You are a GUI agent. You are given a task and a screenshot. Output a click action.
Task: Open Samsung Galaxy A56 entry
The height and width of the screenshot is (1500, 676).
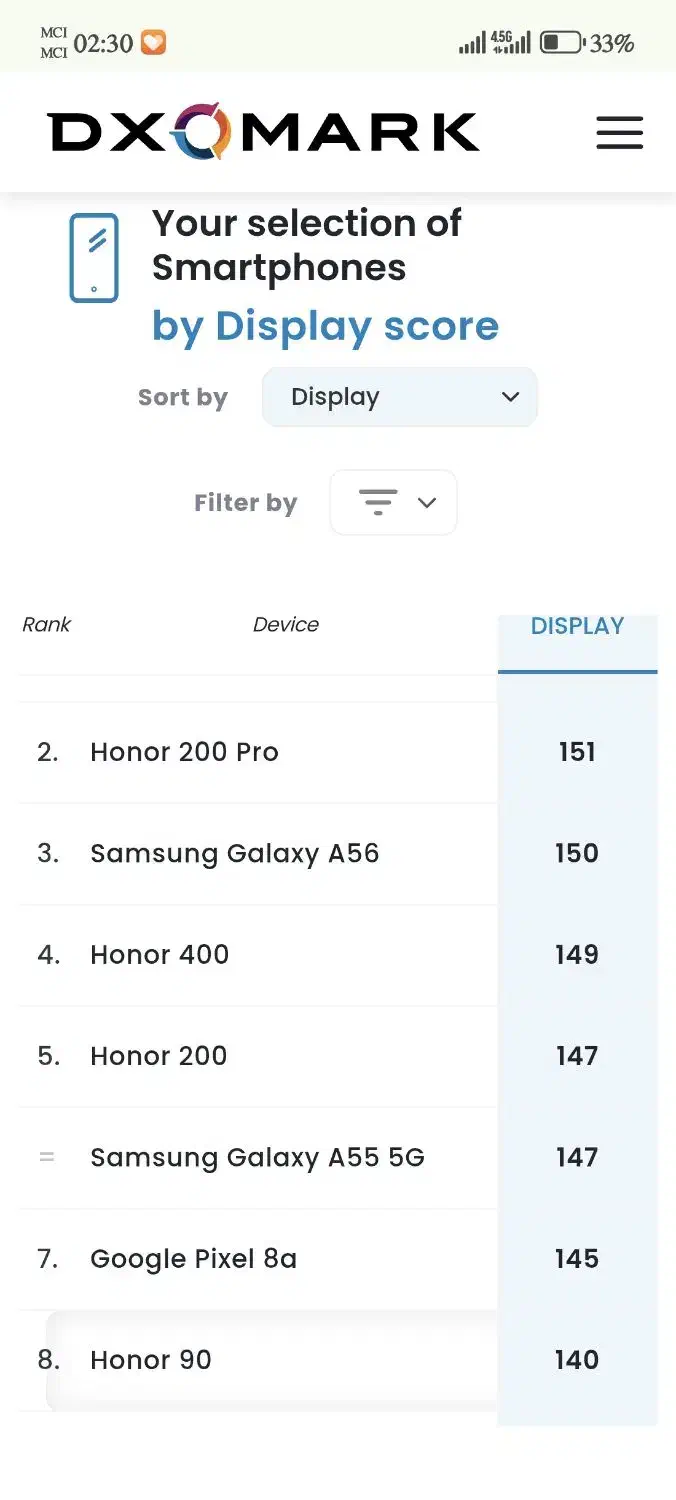tap(235, 853)
